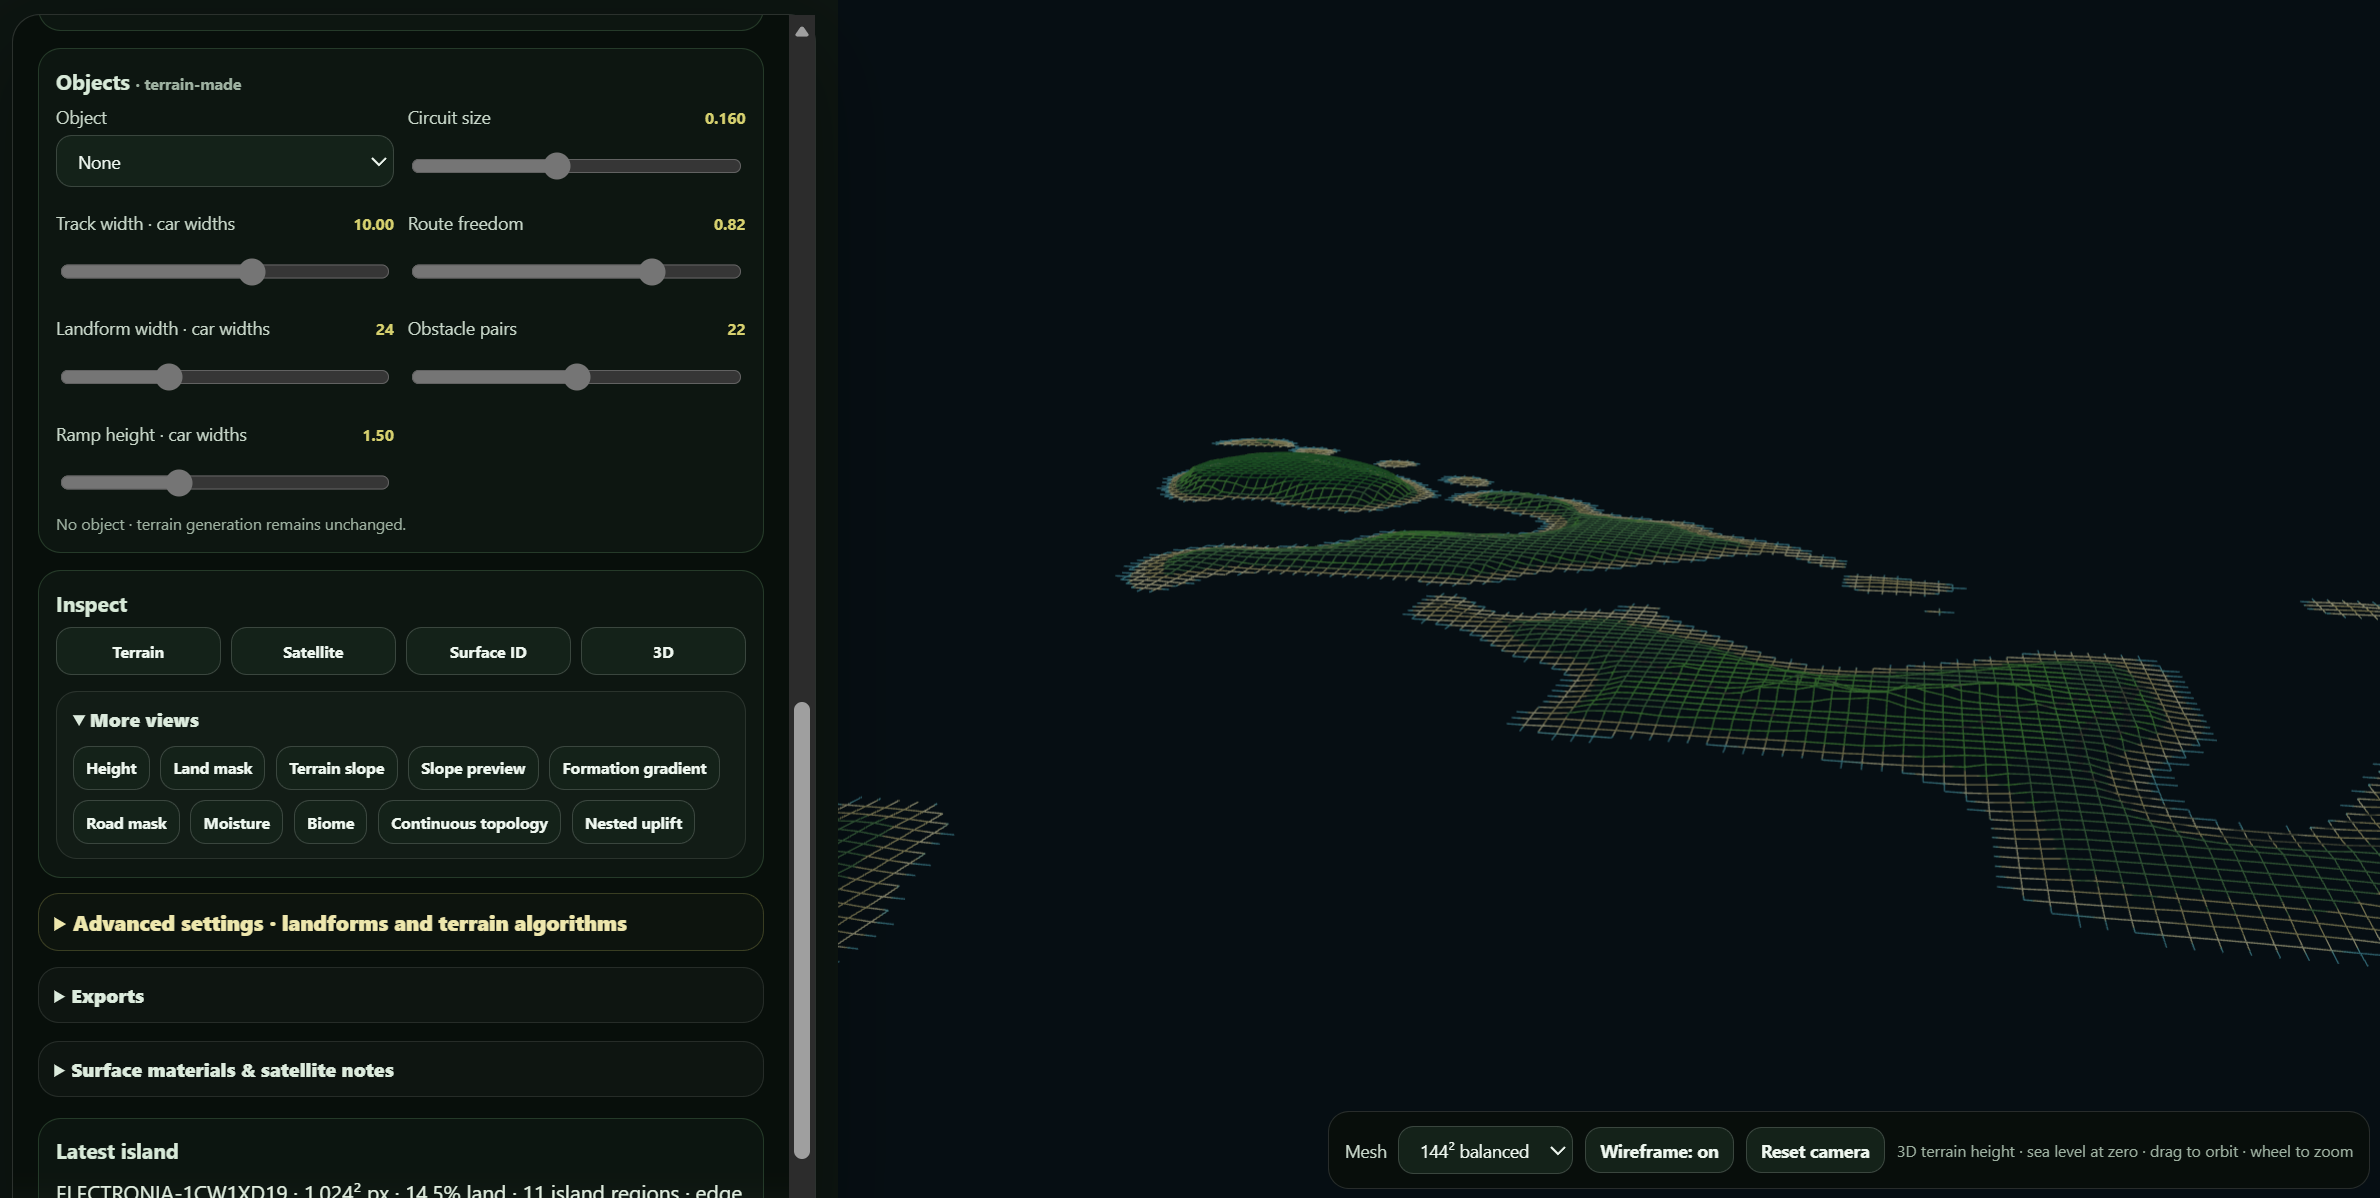Click the Route freedom value 0.82
Screen dimensions: 2380x1198
729,224
